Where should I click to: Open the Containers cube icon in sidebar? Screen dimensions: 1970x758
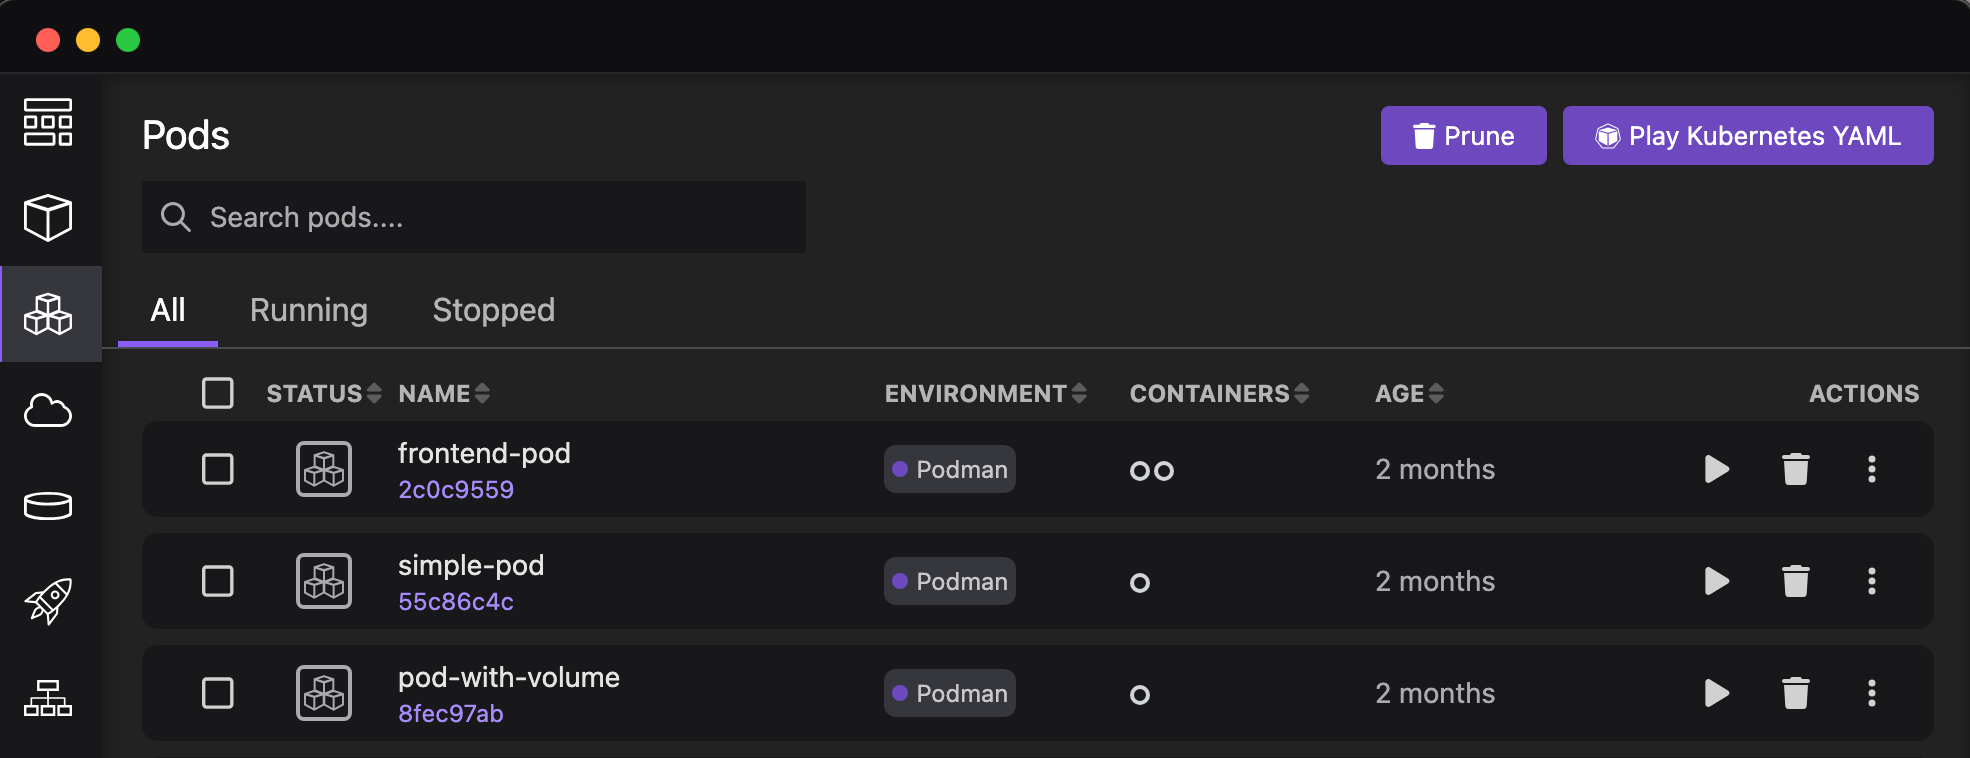click(48, 217)
